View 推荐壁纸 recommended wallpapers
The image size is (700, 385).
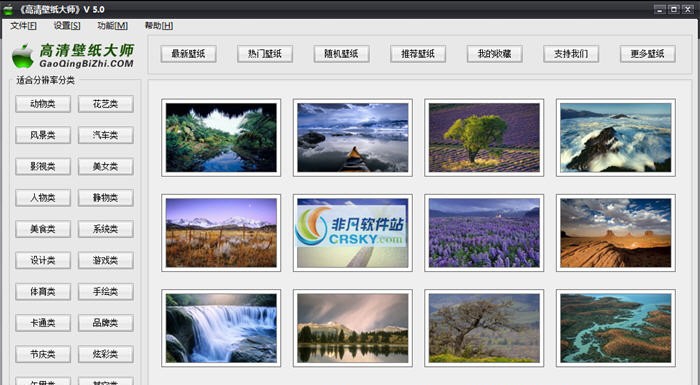(x=418, y=54)
